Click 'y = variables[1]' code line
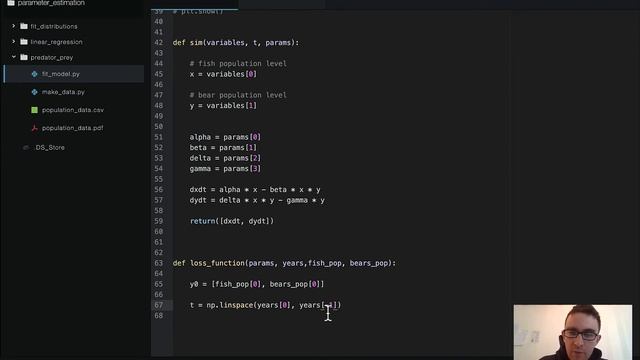This screenshot has height=360, width=640. click(223, 105)
